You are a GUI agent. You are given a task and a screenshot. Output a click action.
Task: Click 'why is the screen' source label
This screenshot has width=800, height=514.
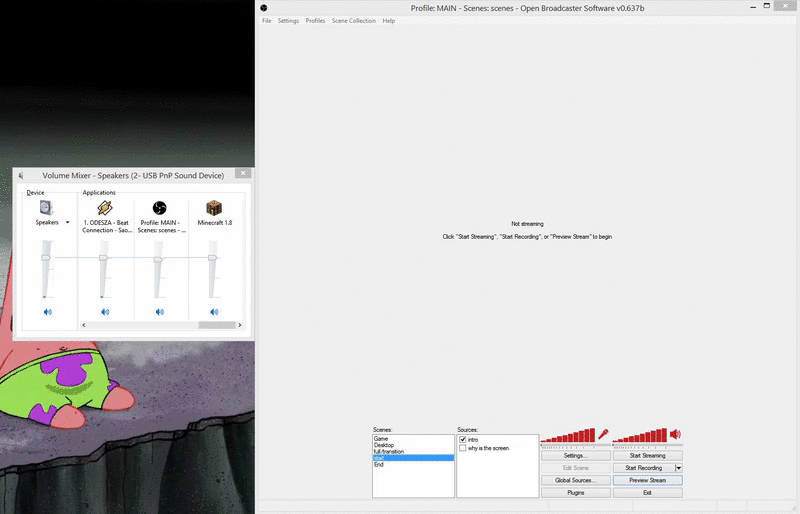(x=488, y=448)
